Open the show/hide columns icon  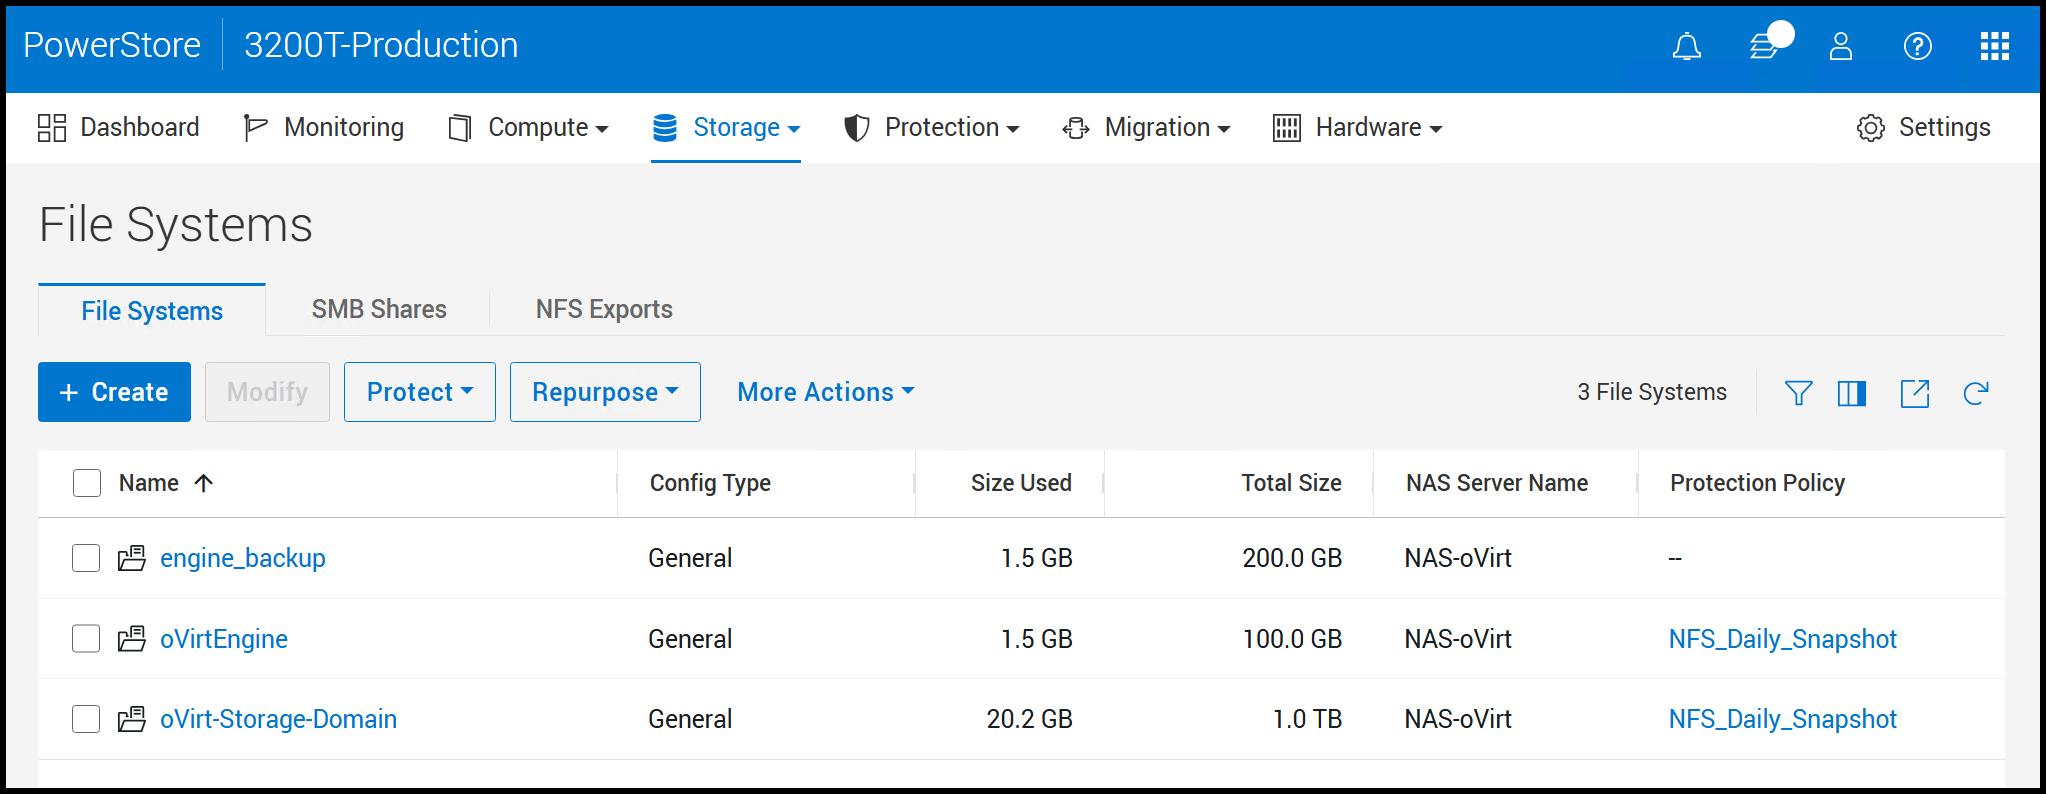pyautogui.click(x=1852, y=393)
